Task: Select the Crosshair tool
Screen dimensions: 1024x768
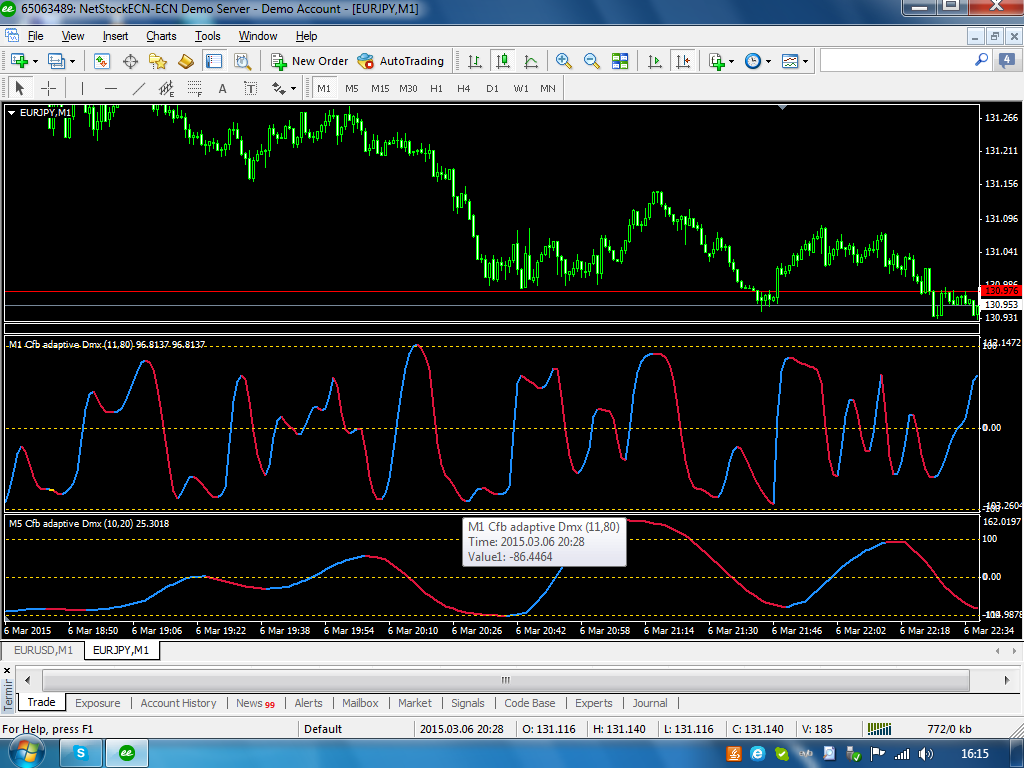Action: [47, 88]
